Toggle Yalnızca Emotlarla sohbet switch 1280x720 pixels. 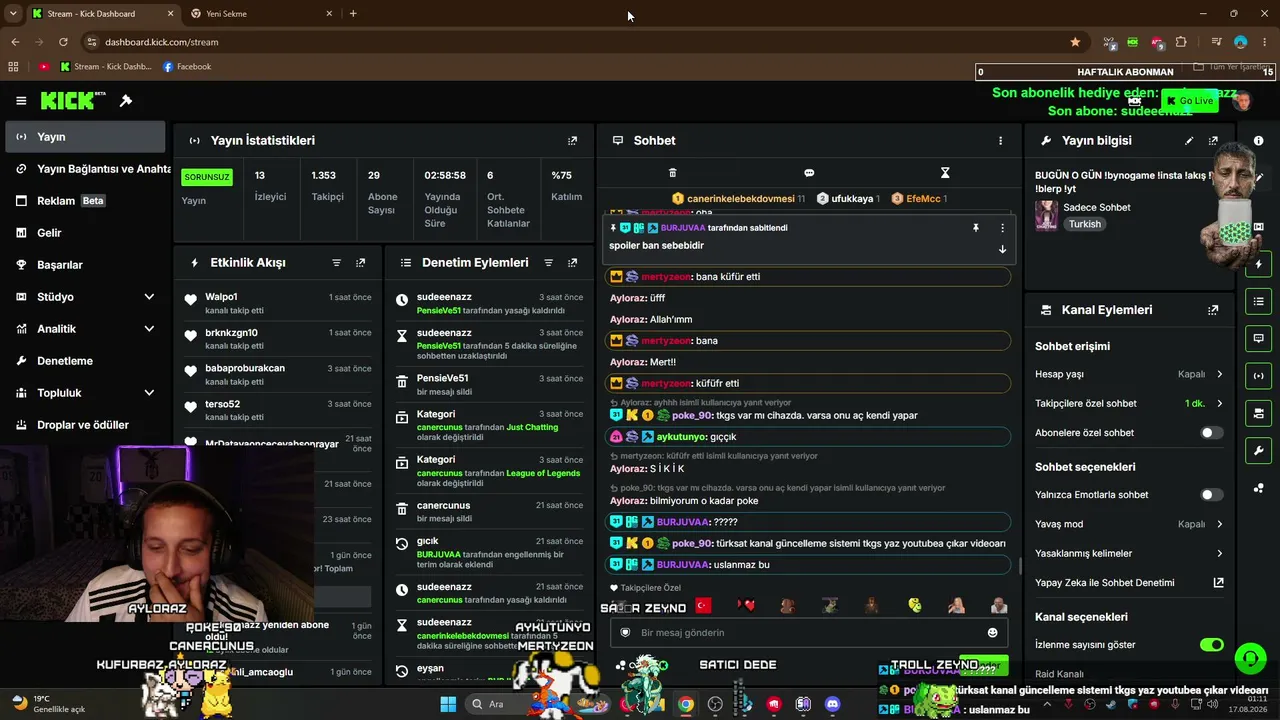coord(1211,495)
